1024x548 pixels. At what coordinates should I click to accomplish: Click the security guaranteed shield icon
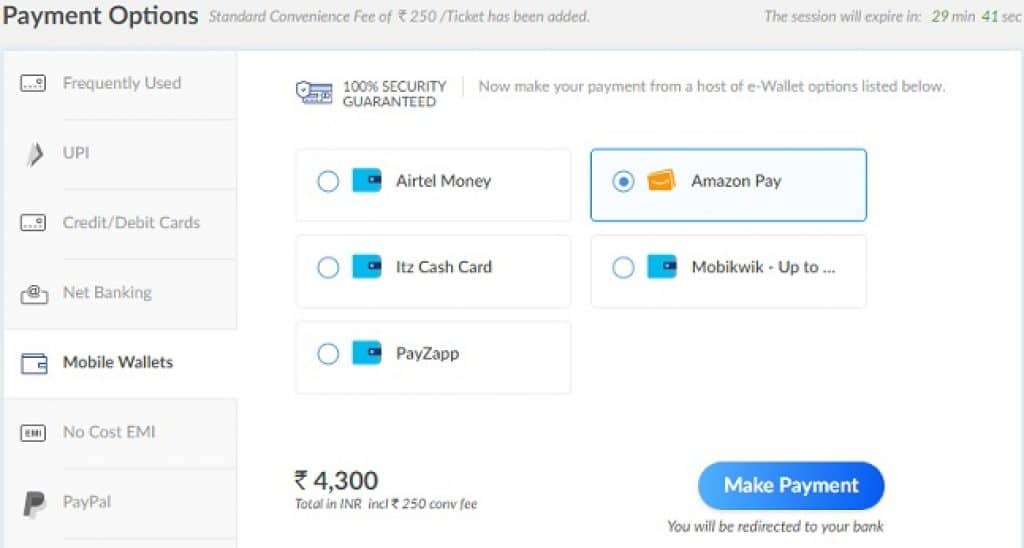tap(314, 93)
